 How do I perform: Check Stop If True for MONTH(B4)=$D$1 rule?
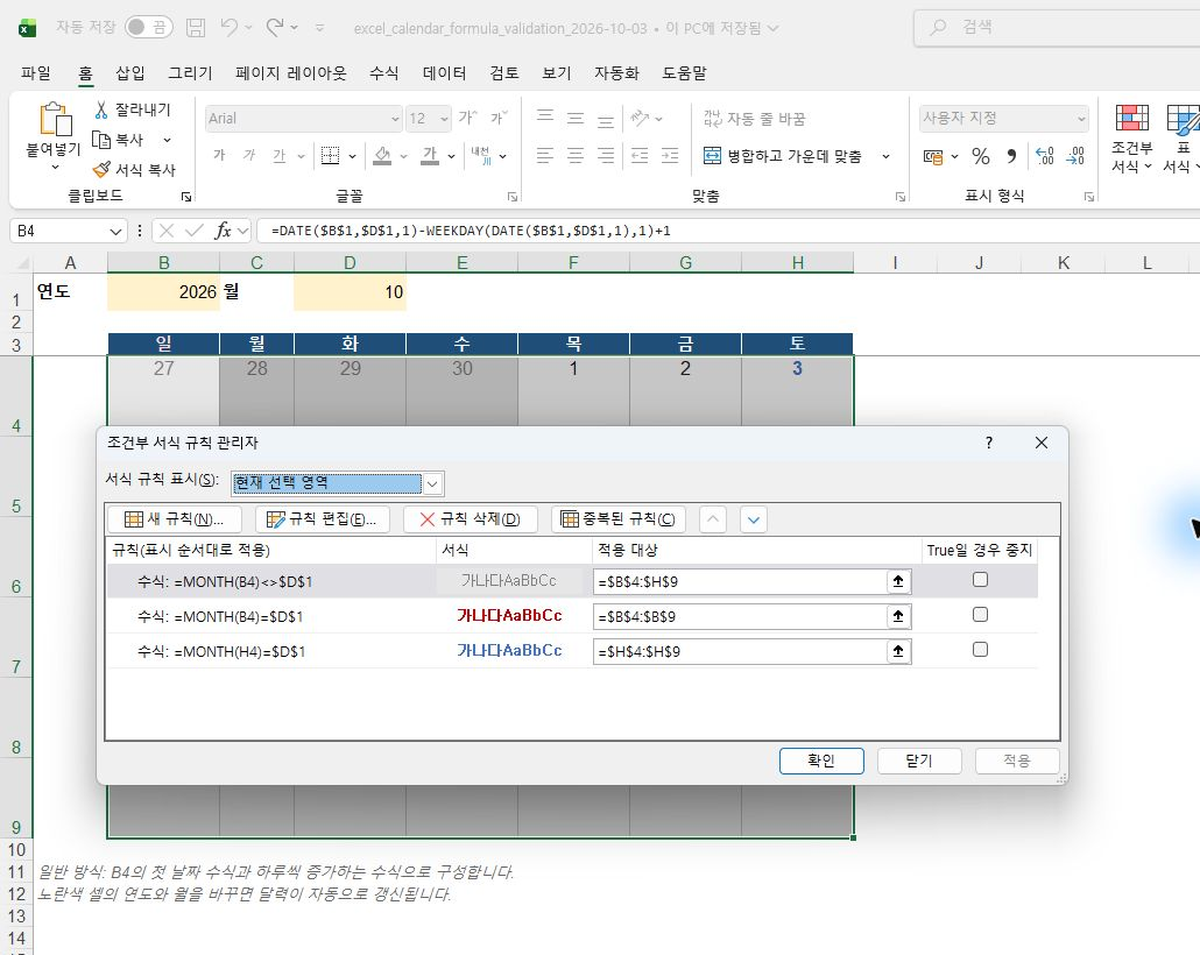click(980, 615)
